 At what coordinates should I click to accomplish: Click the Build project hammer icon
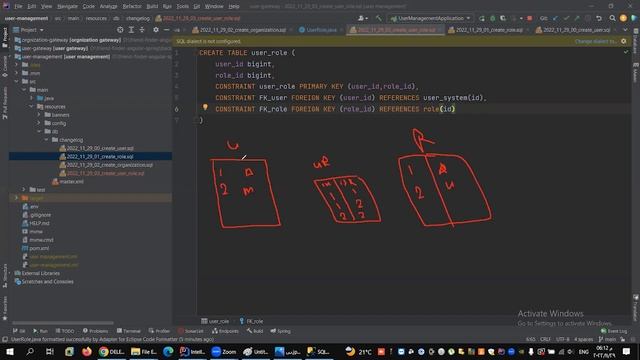379,18
